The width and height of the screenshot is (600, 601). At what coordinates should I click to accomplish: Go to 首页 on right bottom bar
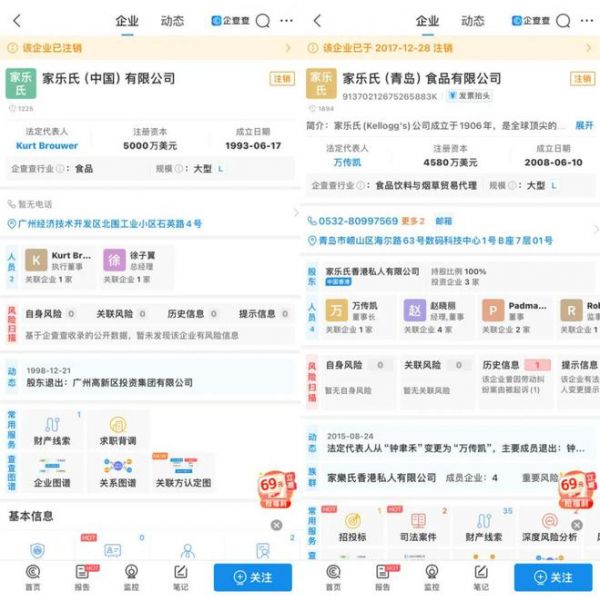(x=333, y=577)
